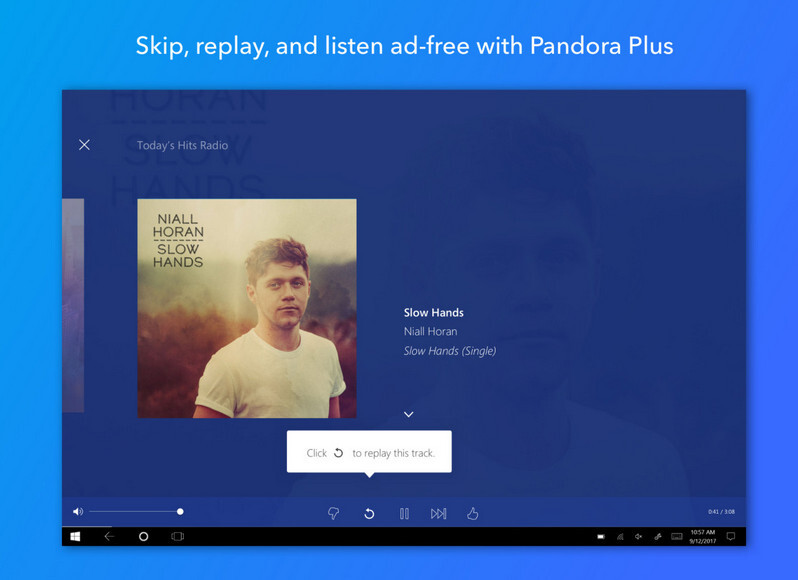The height and width of the screenshot is (580, 798).
Task: Click the battery icon in system tray
Action: 601,537
